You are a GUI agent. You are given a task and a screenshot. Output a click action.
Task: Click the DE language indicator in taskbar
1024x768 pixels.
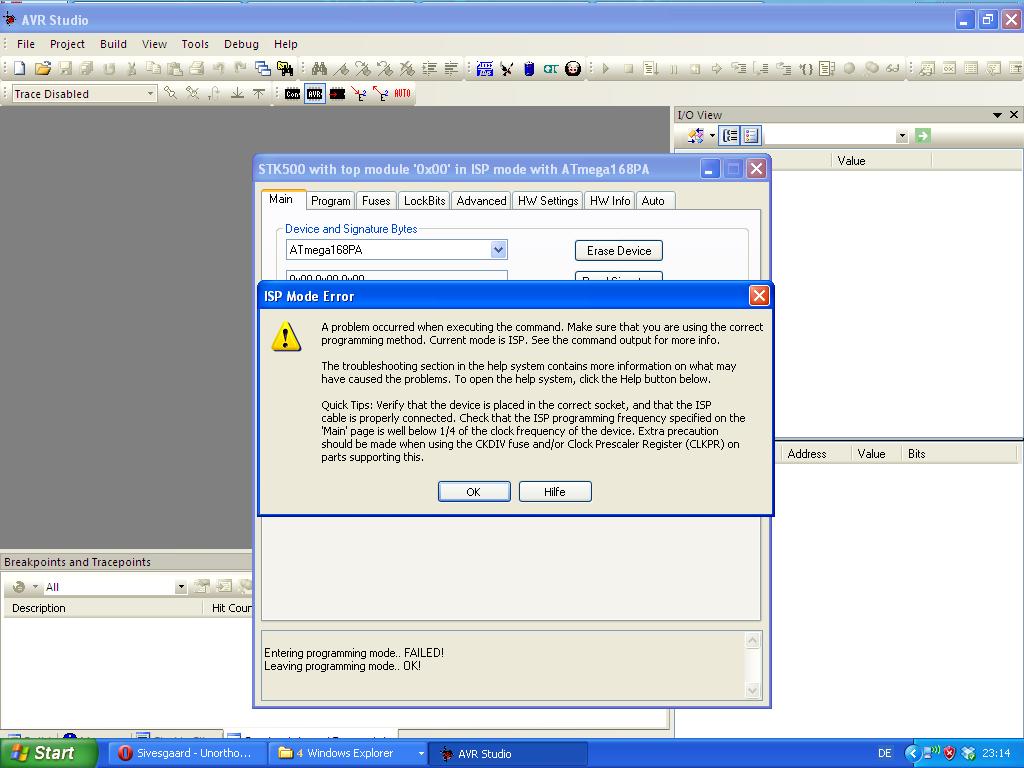point(884,753)
